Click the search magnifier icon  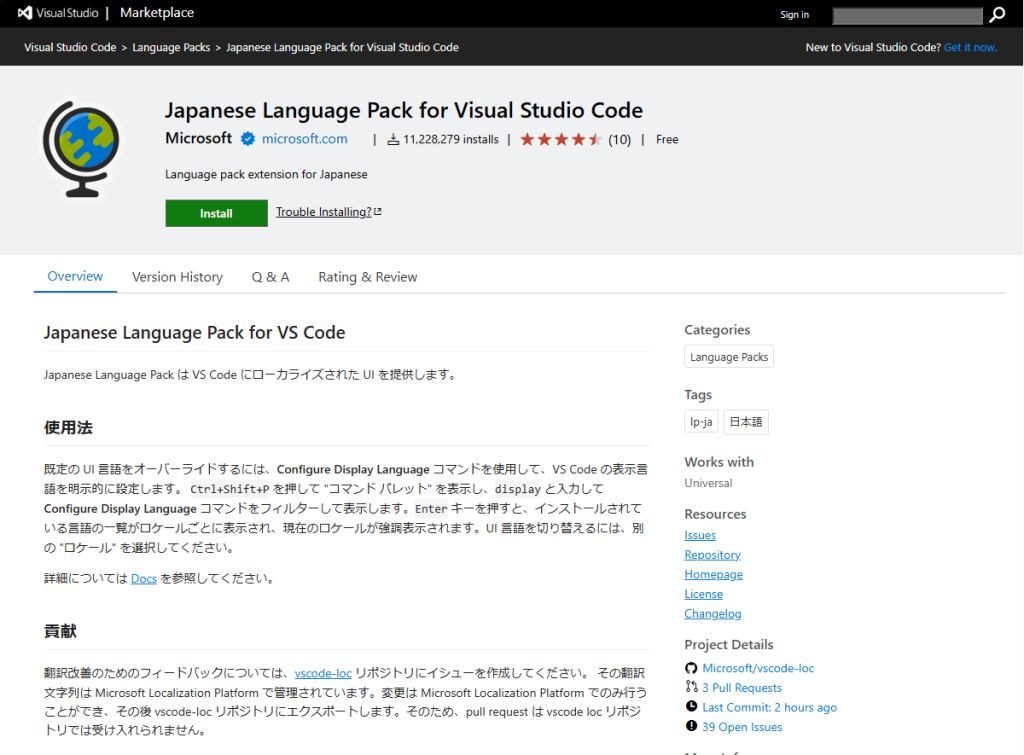[997, 14]
